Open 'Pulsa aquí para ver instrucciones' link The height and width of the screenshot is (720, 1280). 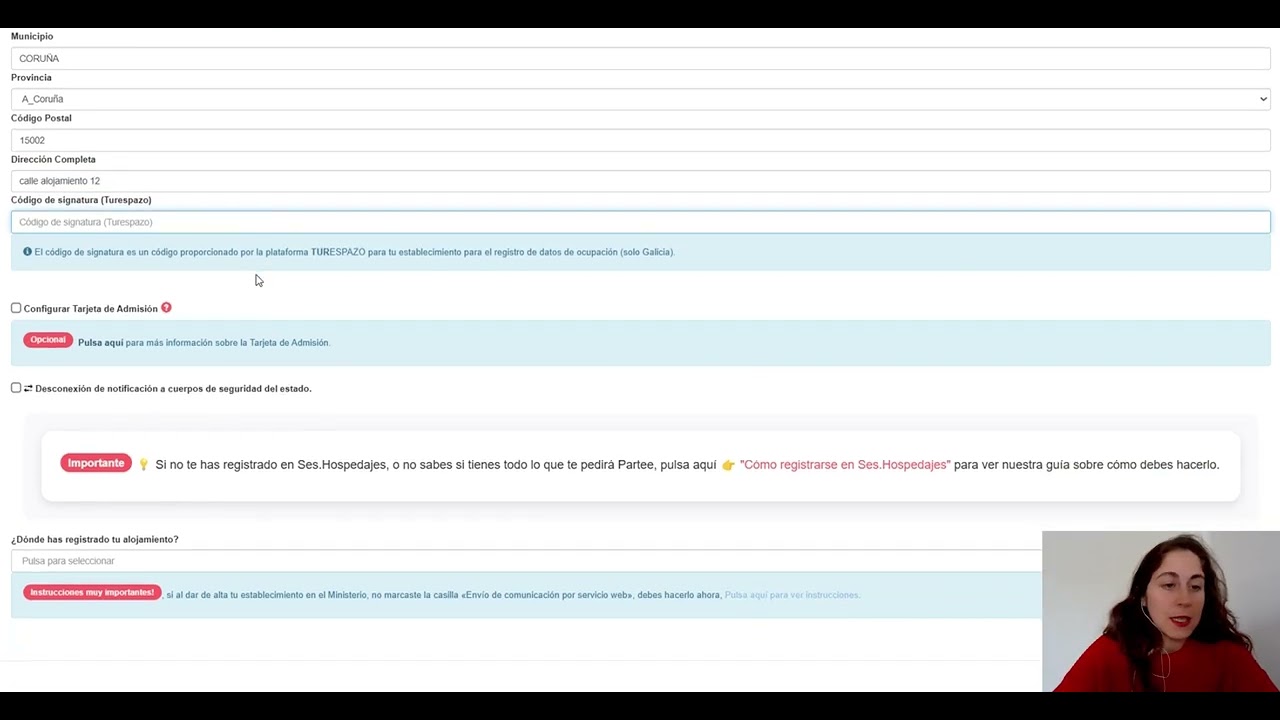click(x=792, y=595)
